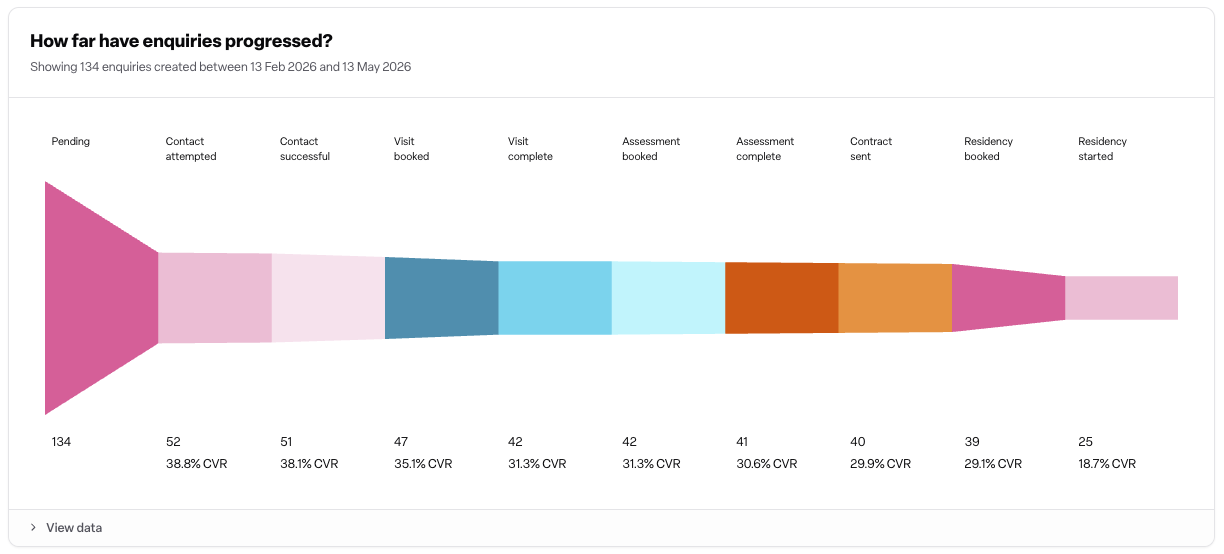Select the 18.7% CVR value
Viewport: 1224px width, 554px height.
point(1107,464)
